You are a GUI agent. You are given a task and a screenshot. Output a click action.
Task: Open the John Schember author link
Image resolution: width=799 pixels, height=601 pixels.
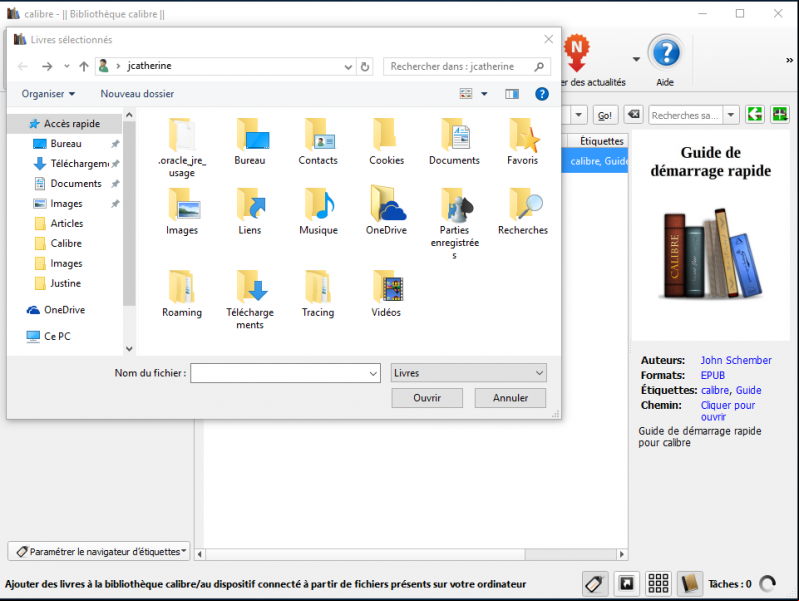click(x=736, y=360)
